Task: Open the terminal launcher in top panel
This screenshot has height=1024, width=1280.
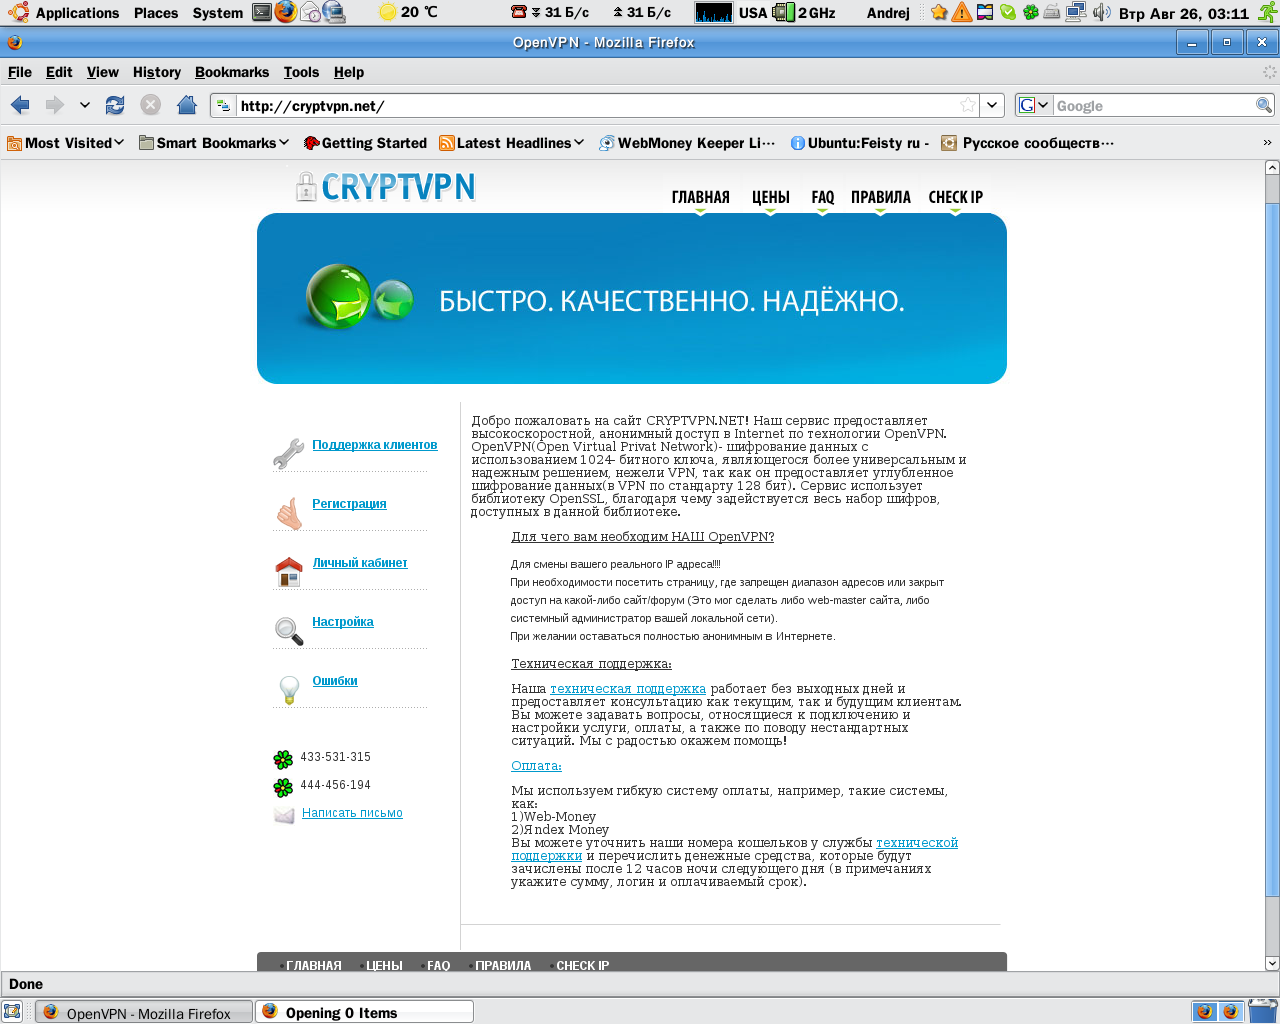Action: [262, 12]
